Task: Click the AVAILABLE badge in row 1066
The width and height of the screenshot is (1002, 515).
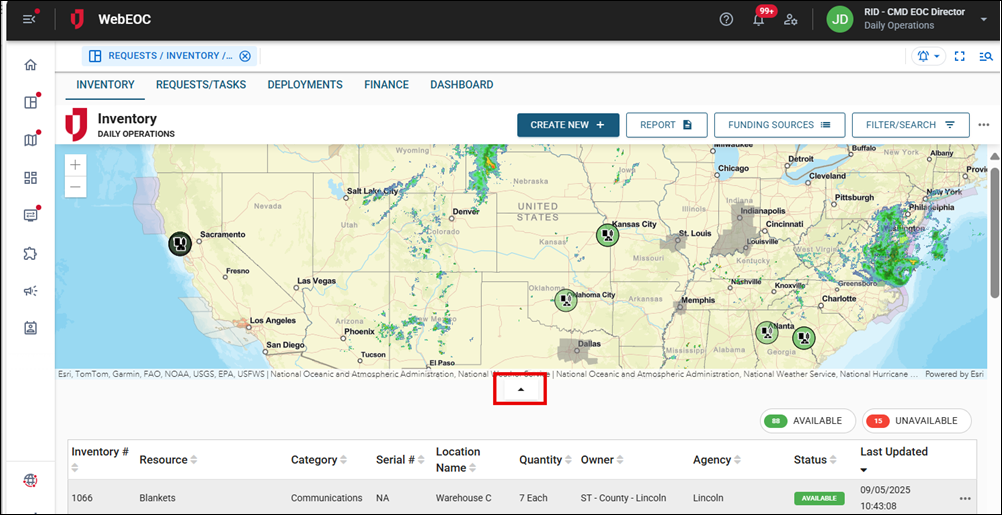Action: click(x=819, y=498)
